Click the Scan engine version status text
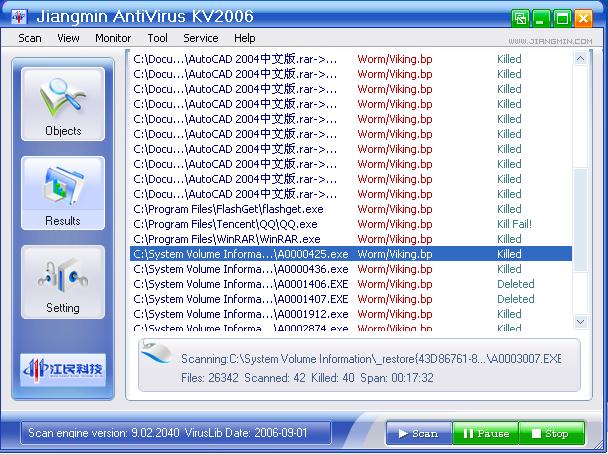 tap(168, 433)
